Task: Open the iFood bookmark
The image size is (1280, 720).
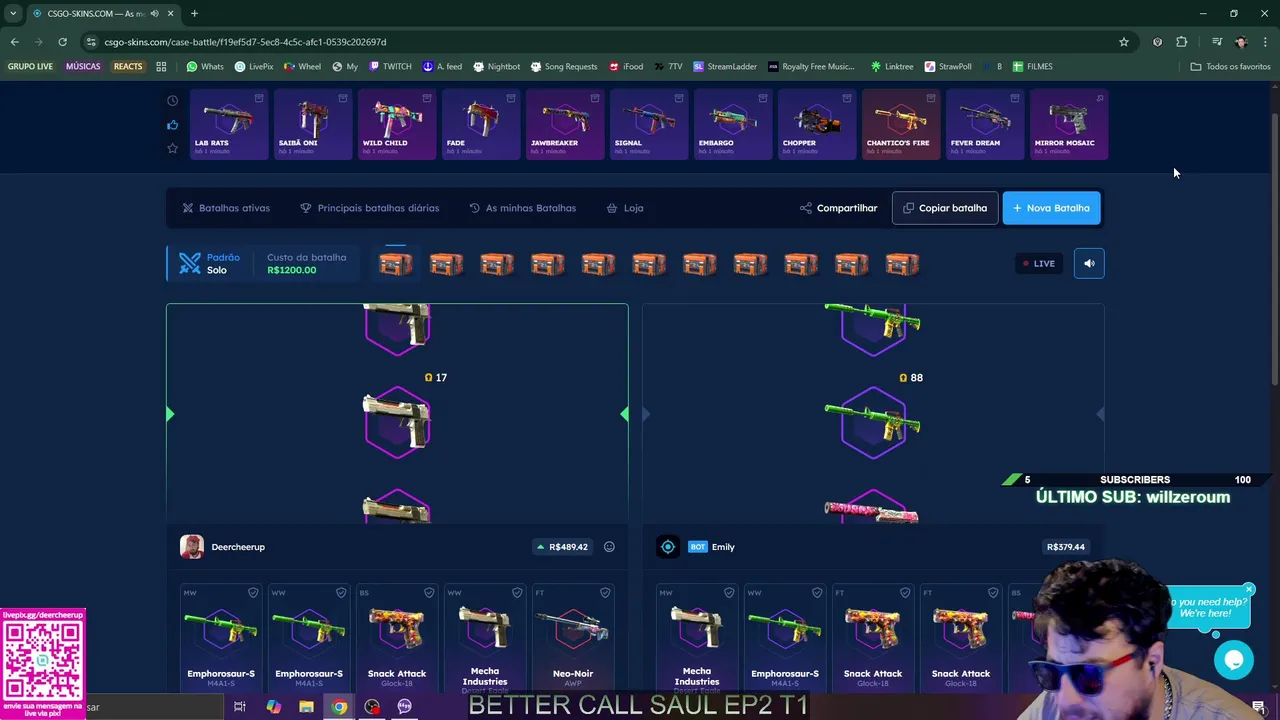Action: (625, 67)
